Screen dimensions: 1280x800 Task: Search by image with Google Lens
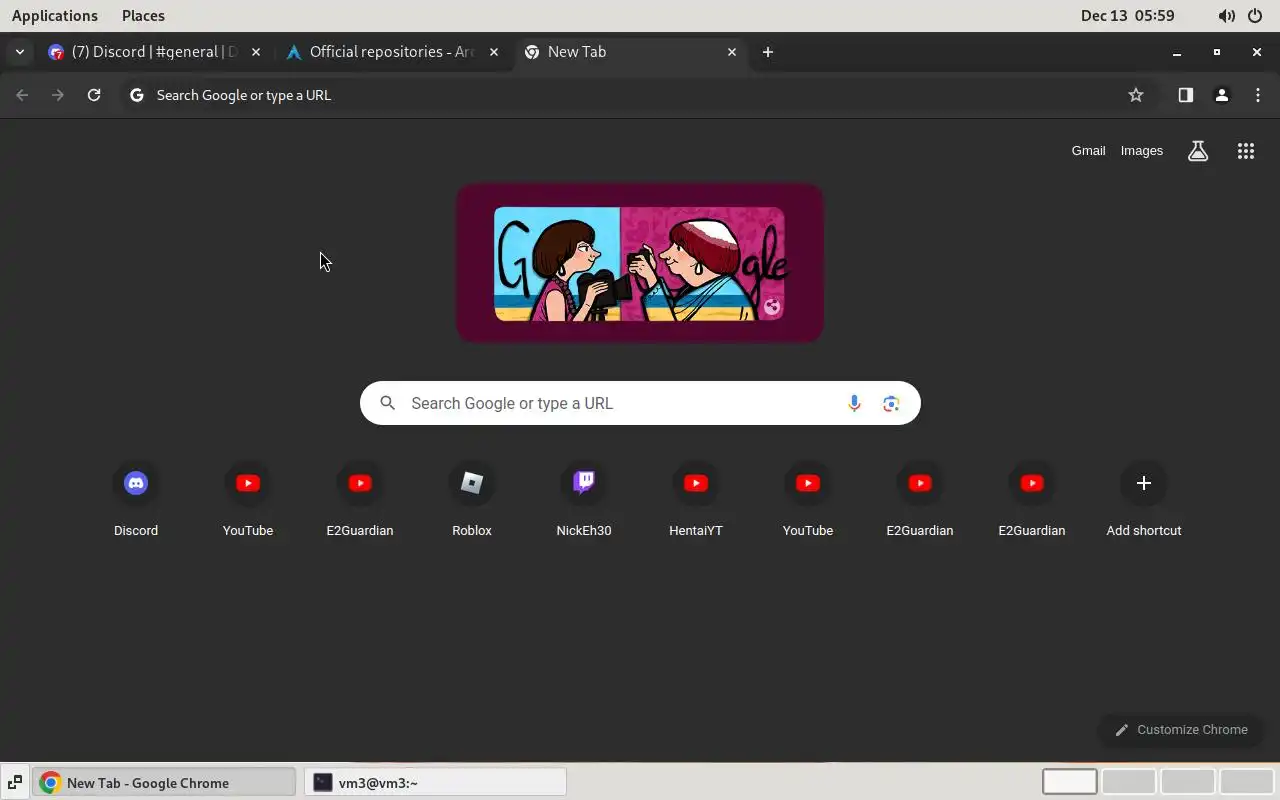pos(891,403)
